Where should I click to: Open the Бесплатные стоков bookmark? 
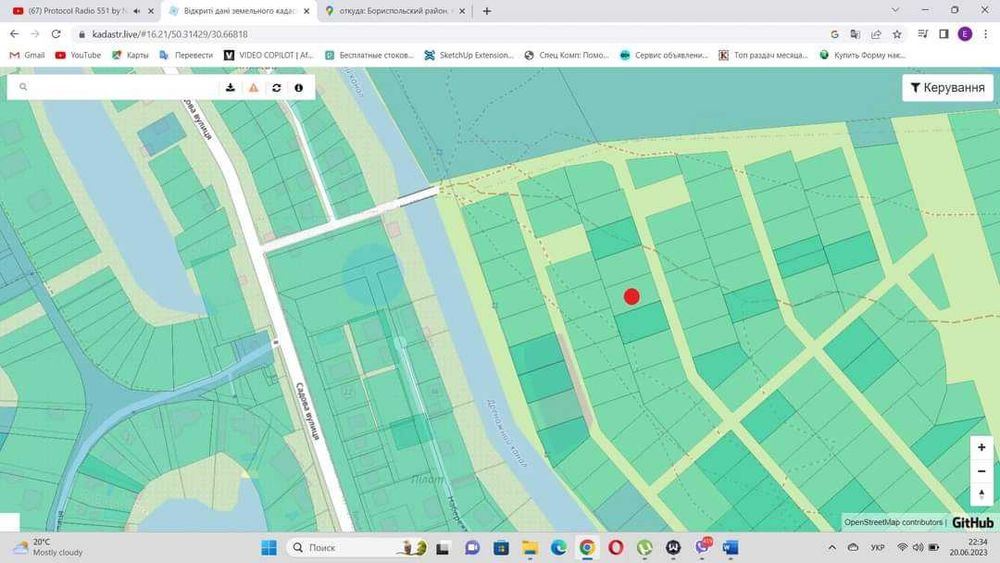(x=369, y=55)
